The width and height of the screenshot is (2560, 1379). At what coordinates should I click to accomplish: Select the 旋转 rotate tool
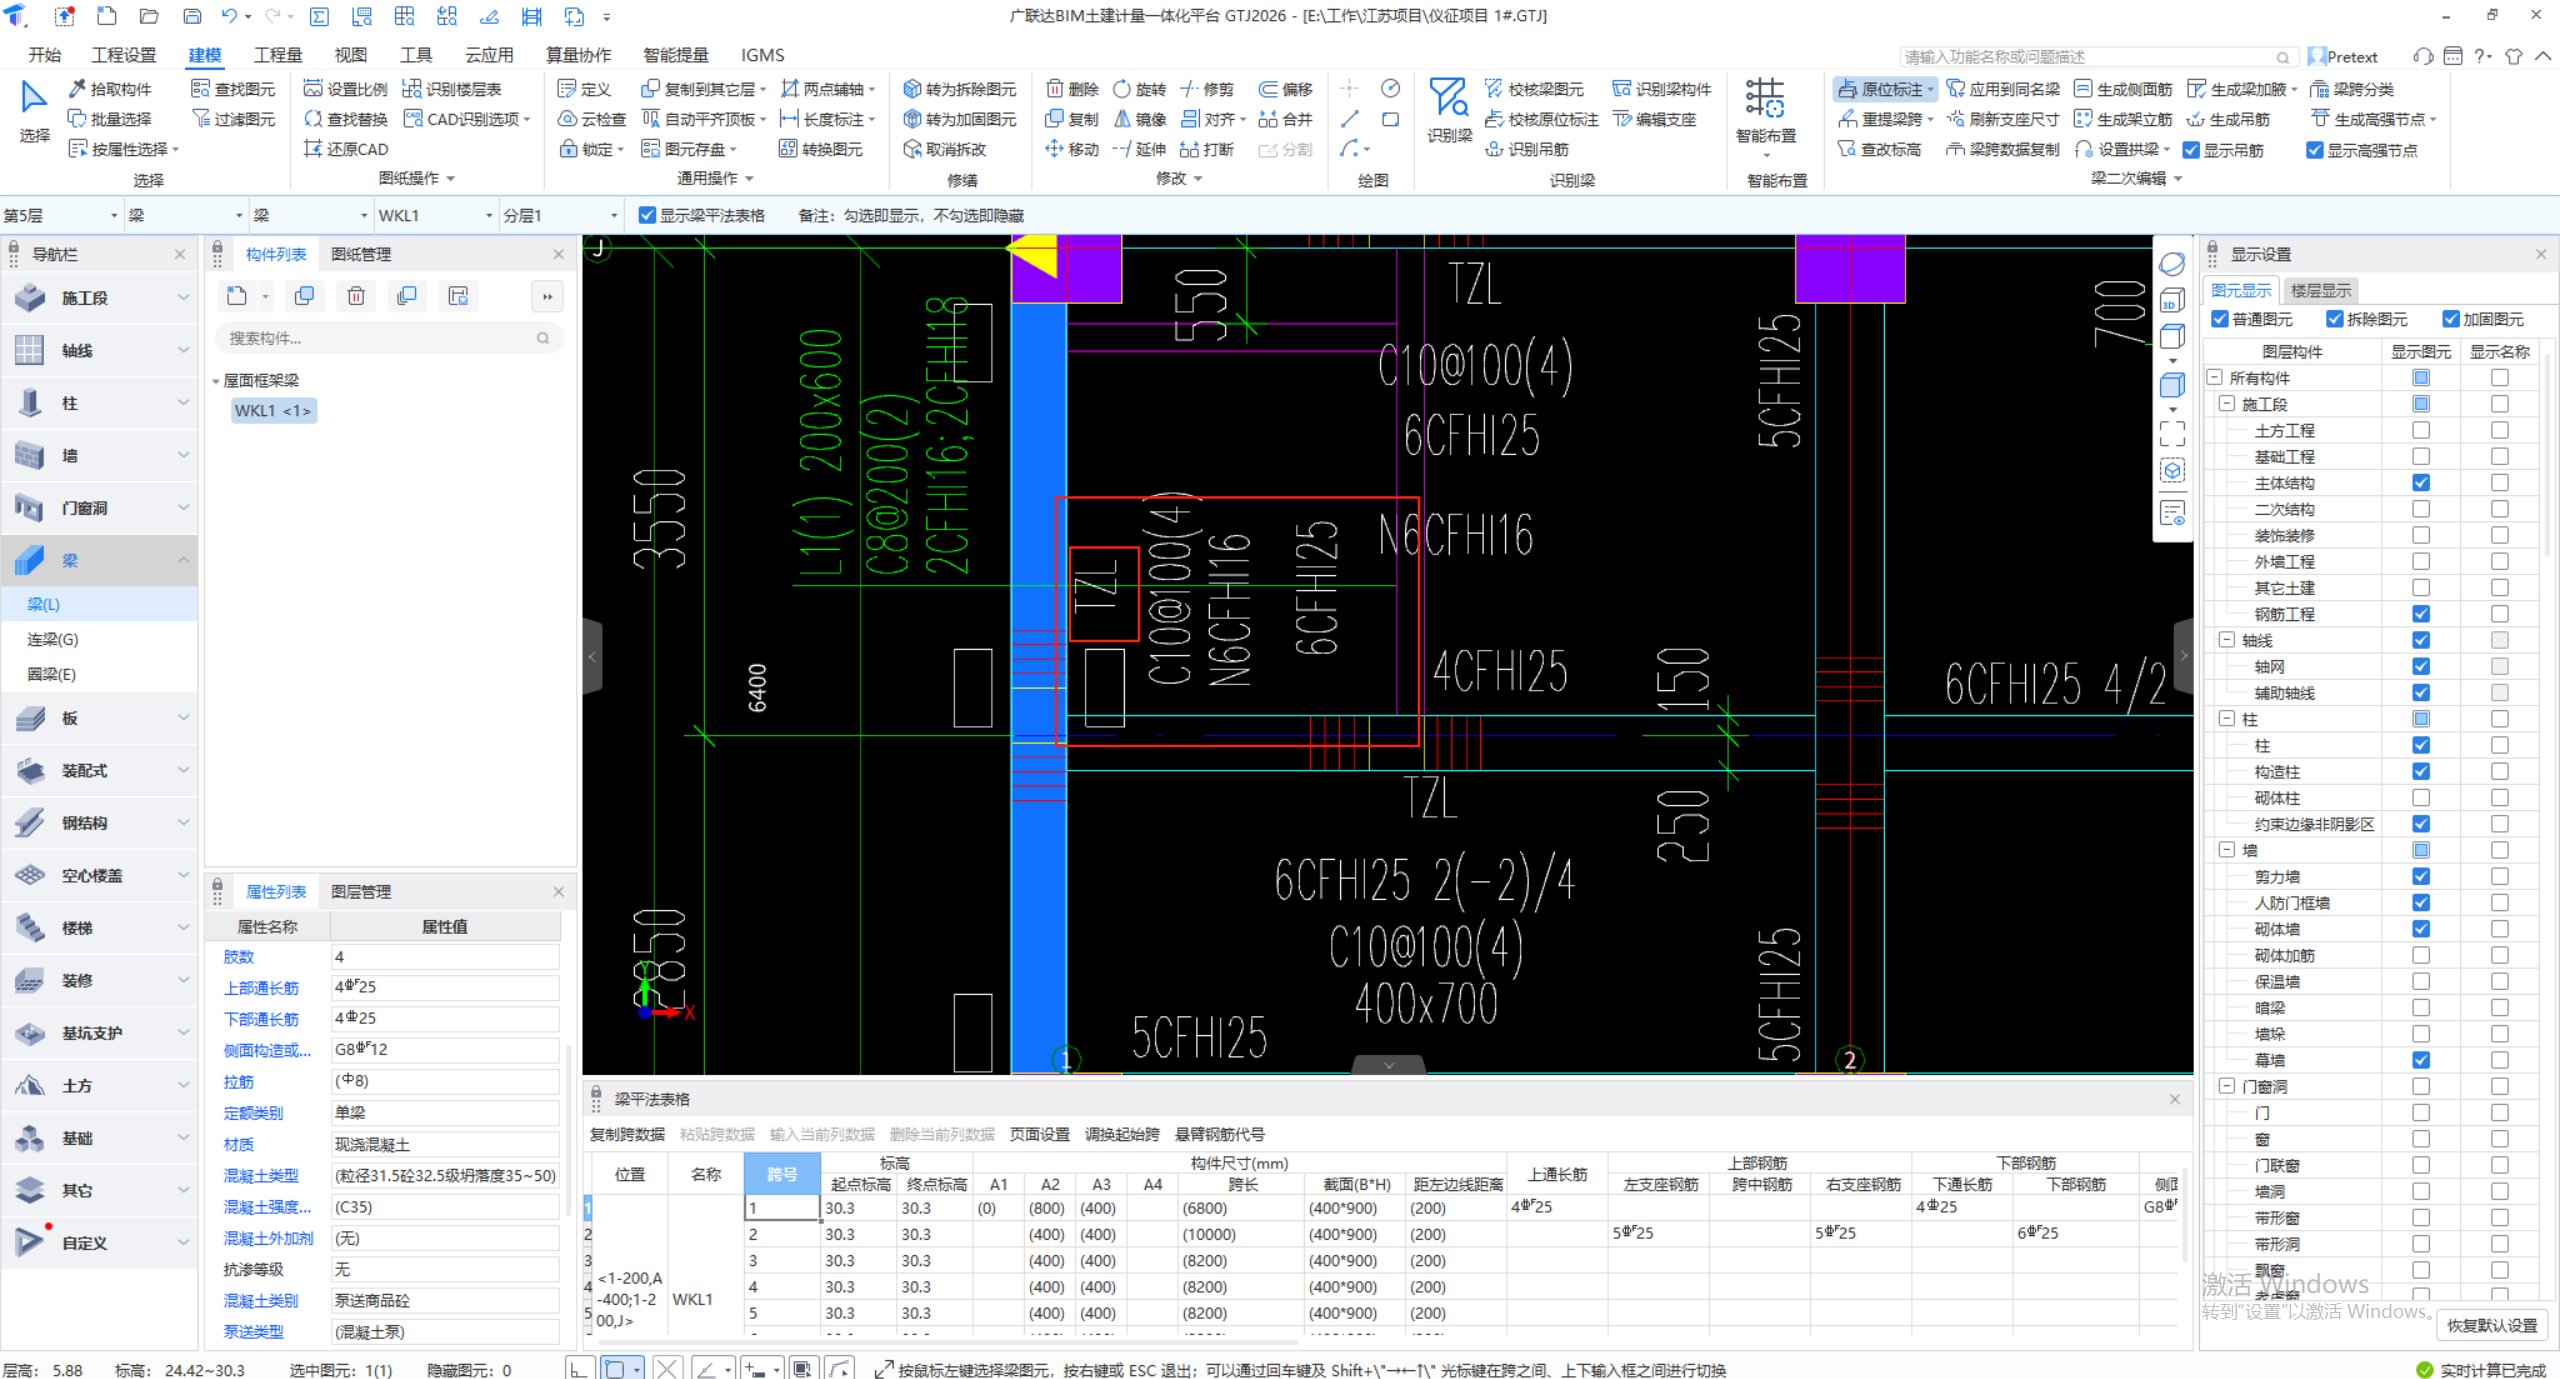(1140, 89)
